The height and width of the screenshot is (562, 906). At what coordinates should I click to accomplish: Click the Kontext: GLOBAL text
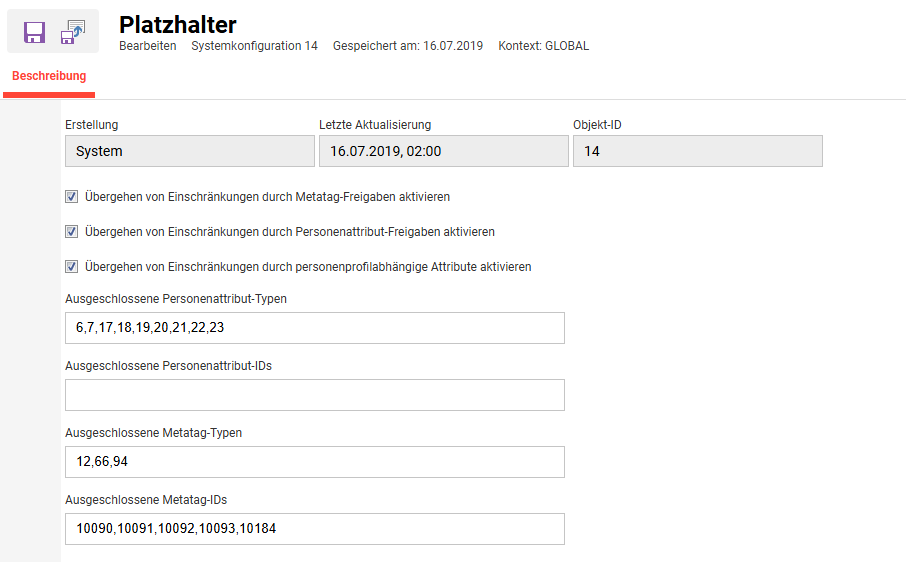coord(544,46)
